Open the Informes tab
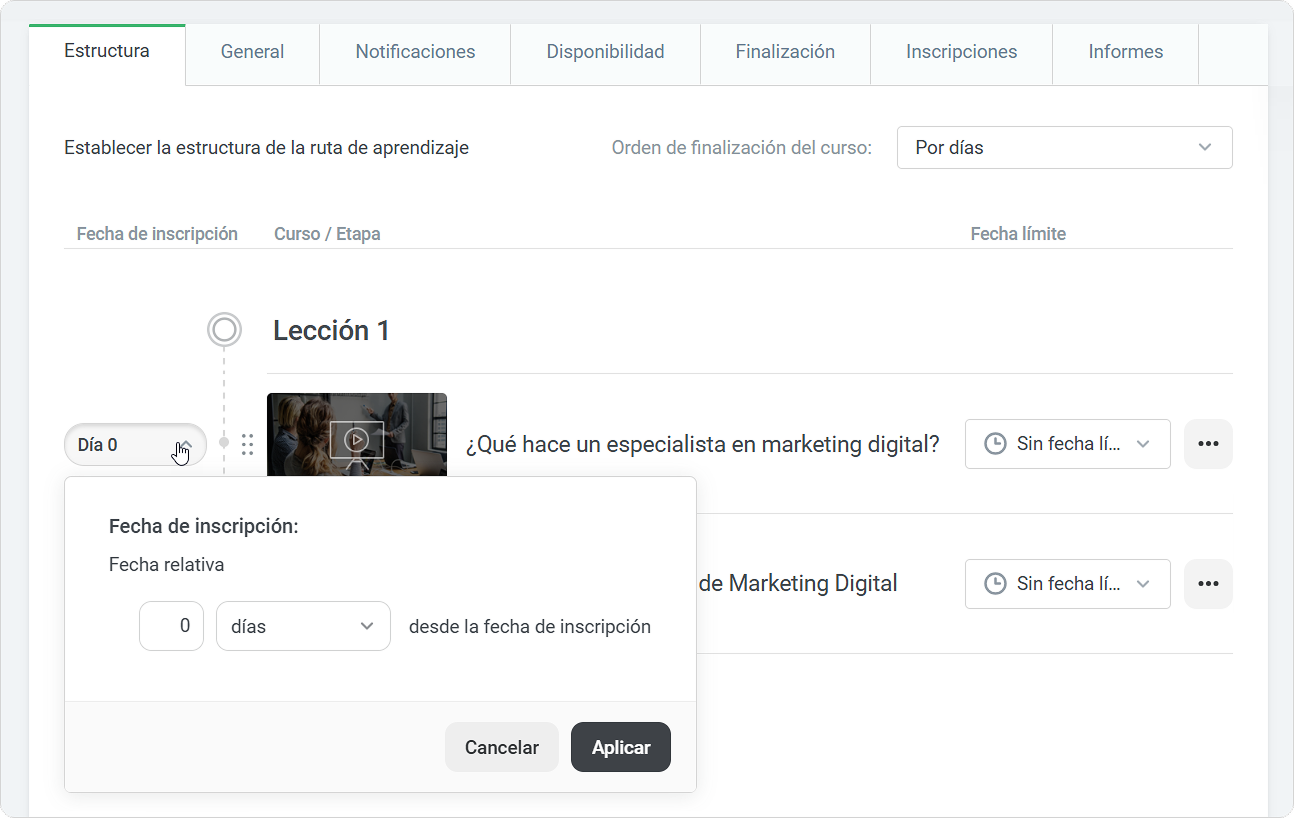Image resolution: width=1294 pixels, height=818 pixels. (1125, 52)
